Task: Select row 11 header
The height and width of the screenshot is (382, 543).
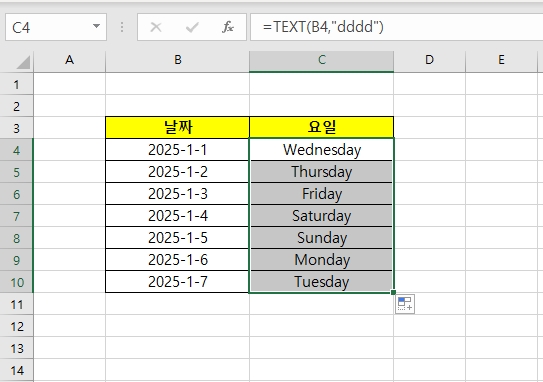Action: tap(17, 304)
